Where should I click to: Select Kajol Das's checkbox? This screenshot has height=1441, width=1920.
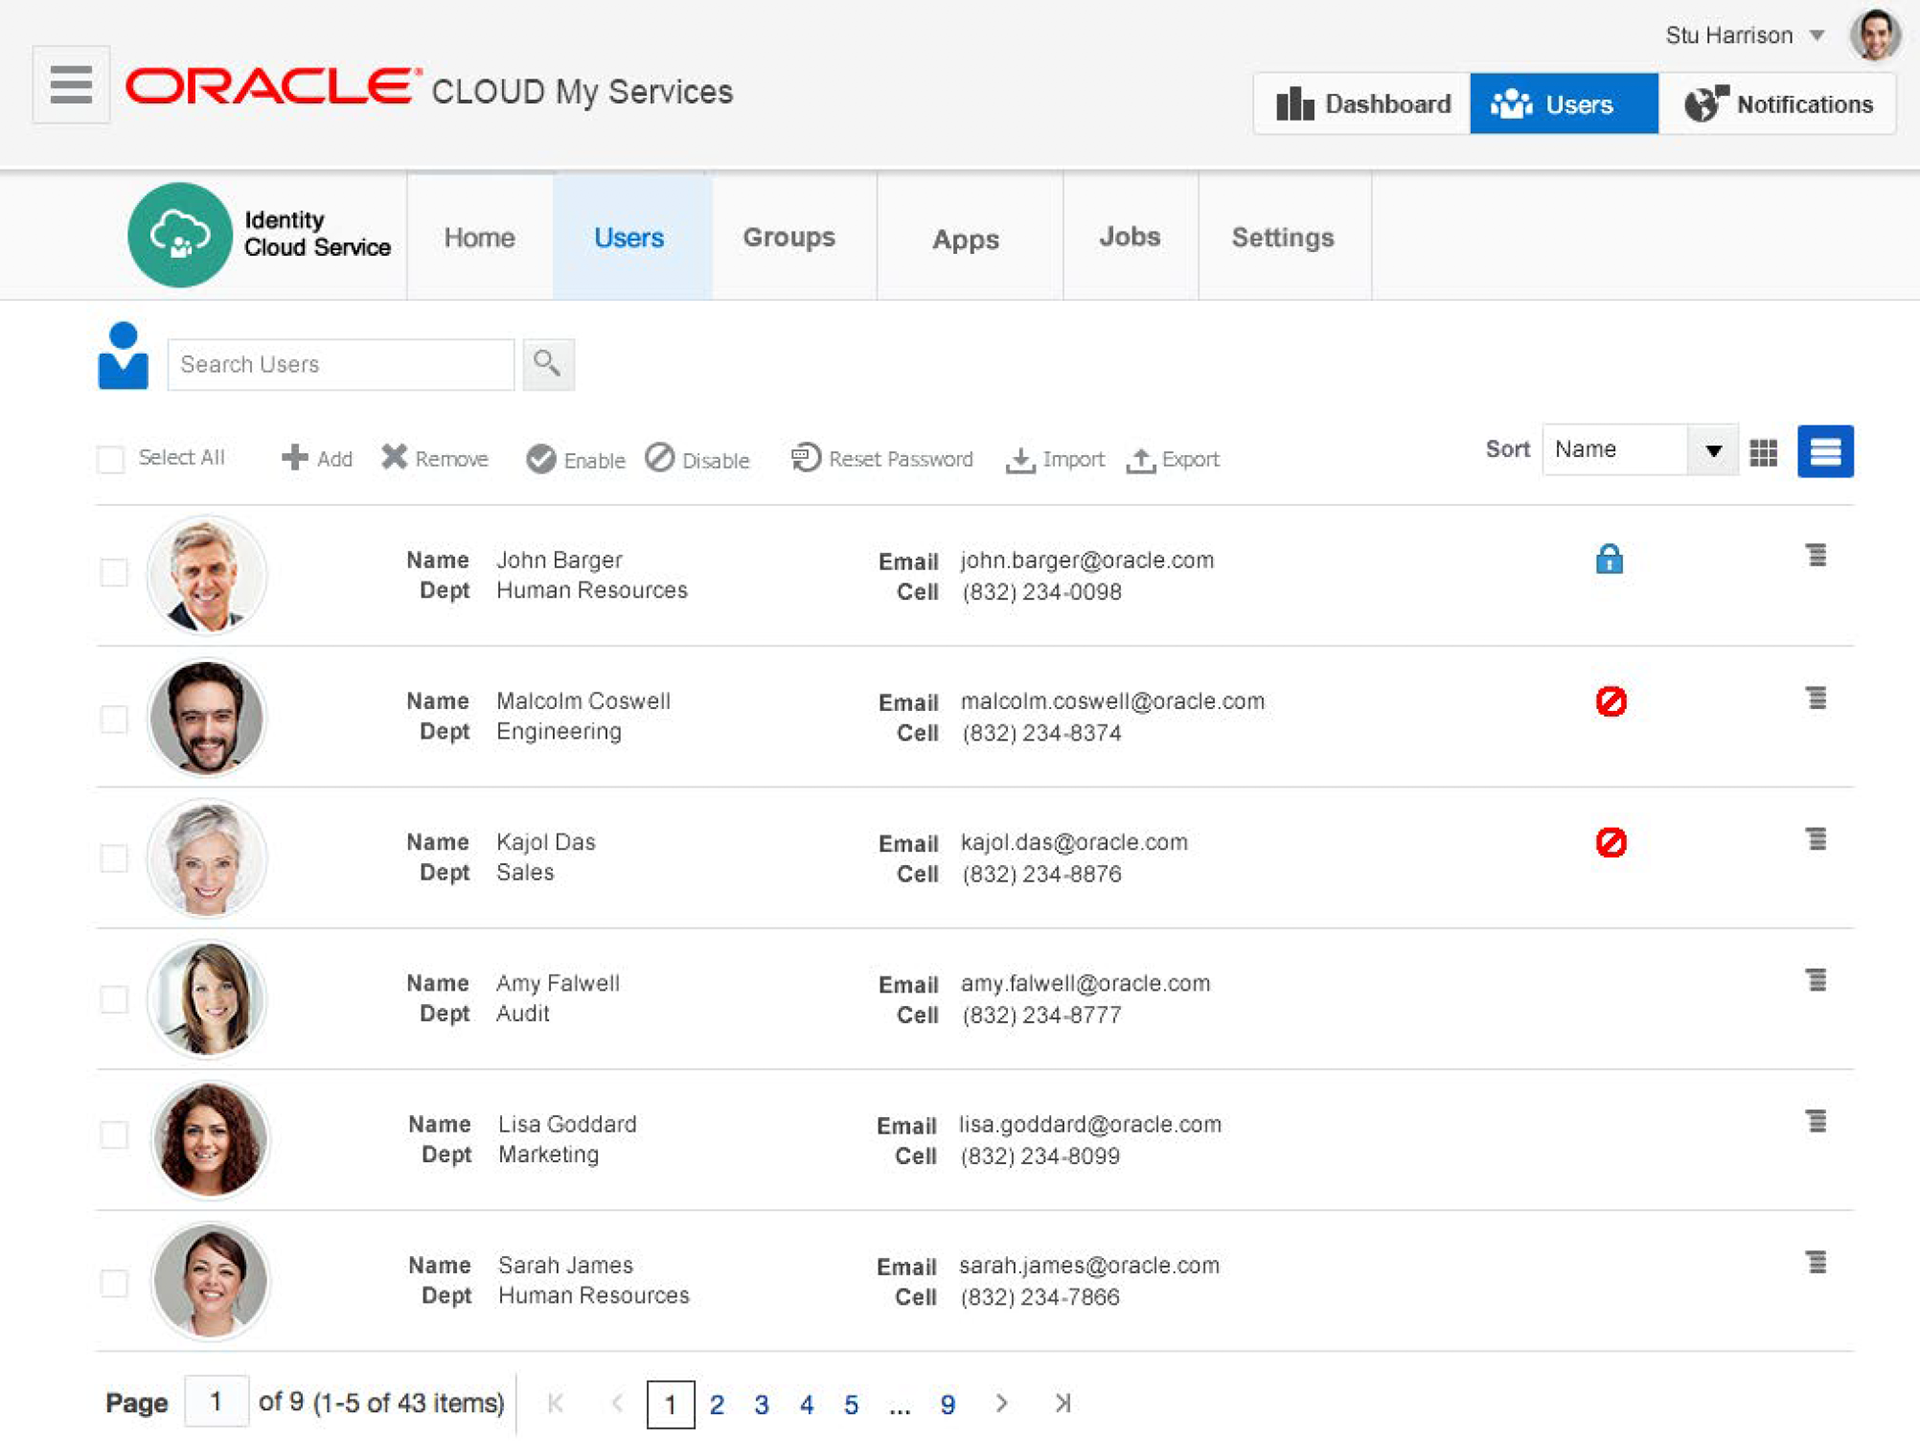point(114,858)
